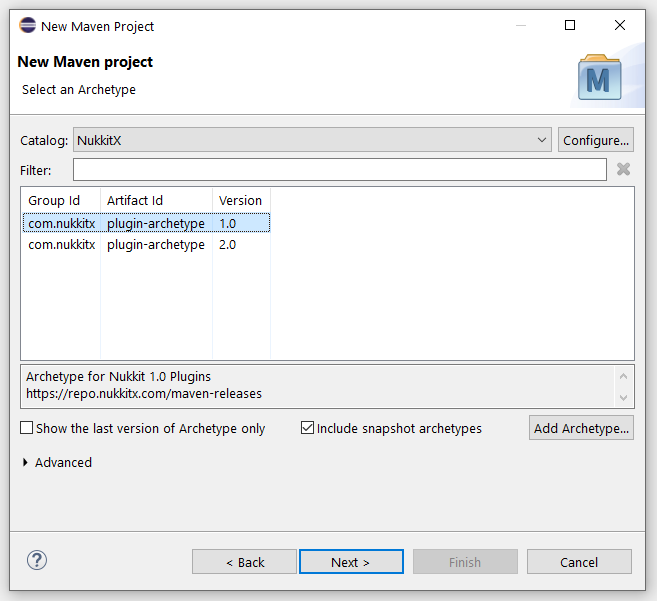Screen dimensions: 657x601
Task: Focus the Filter text field
Action: 339,170
